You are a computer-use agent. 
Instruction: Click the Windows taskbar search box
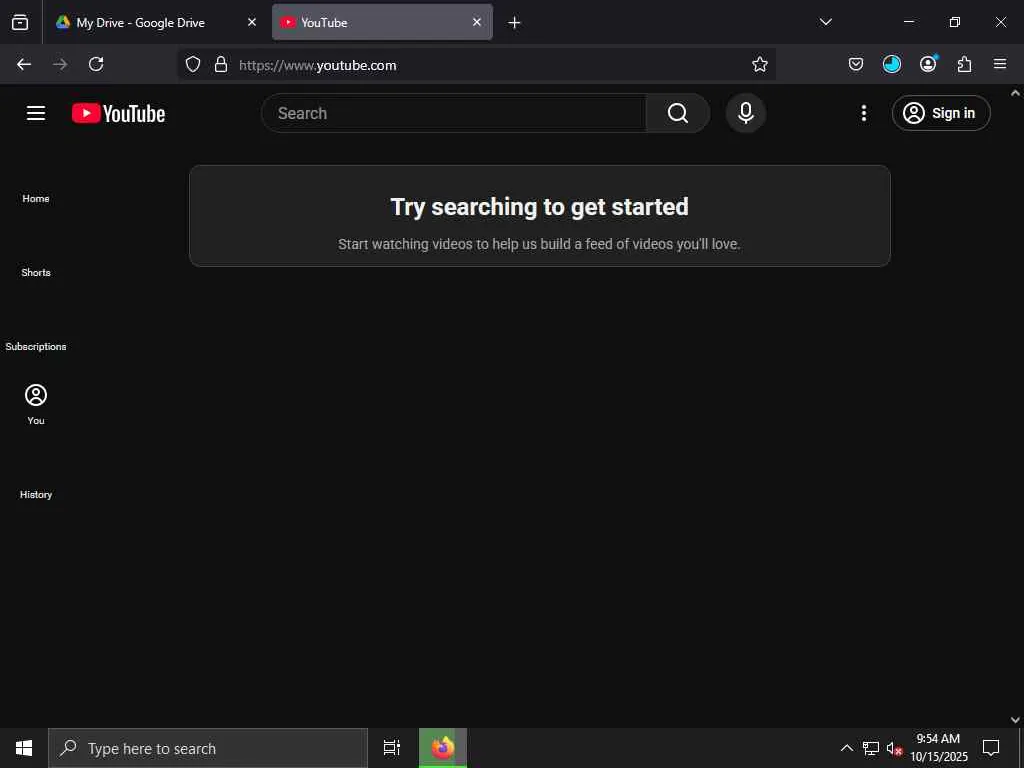click(208, 748)
